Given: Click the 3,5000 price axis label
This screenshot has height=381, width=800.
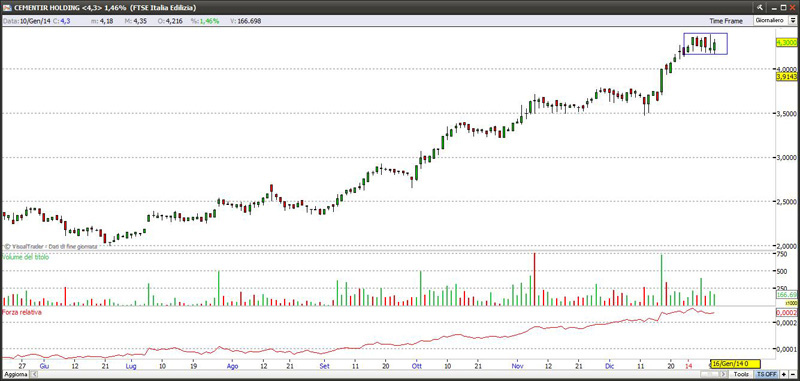Looking at the screenshot, I should pos(787,113).
